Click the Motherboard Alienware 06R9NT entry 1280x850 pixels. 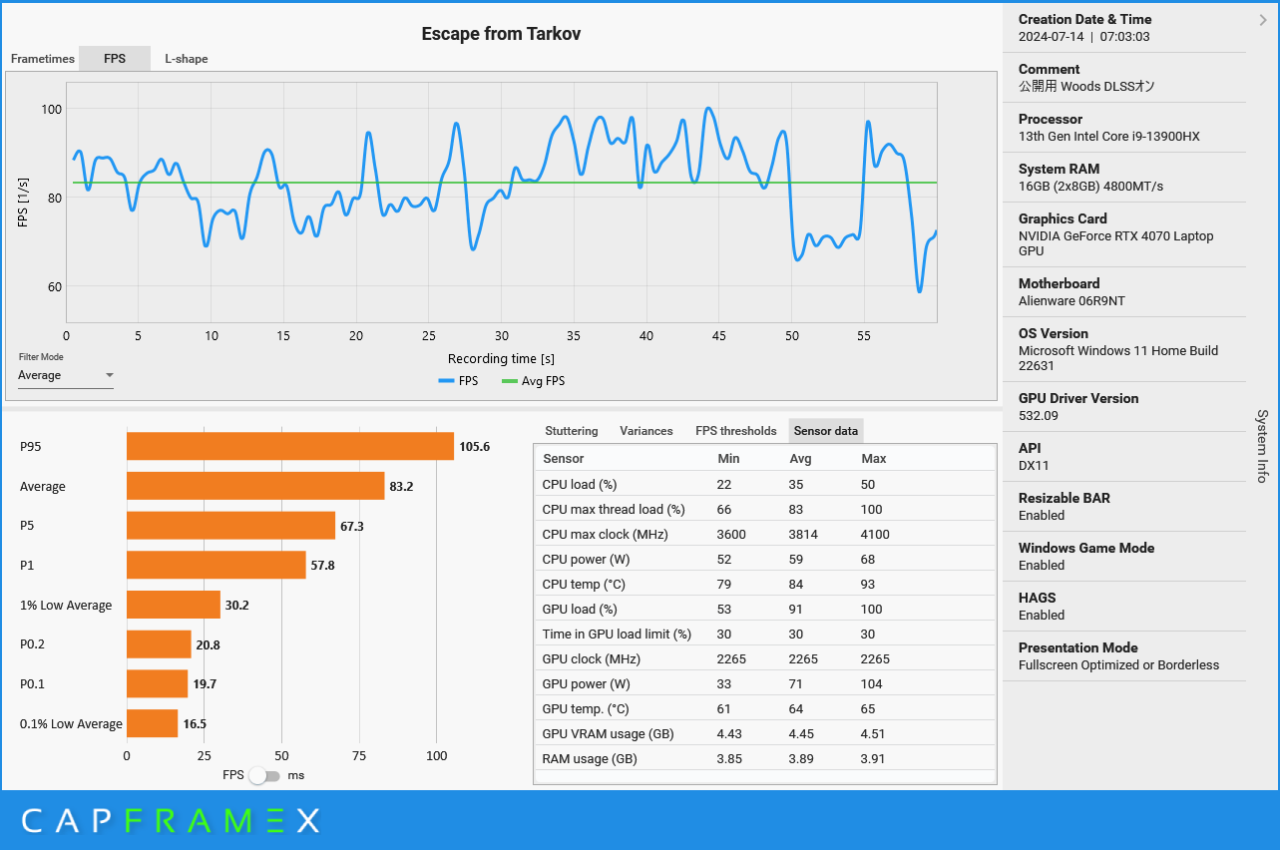click(x=1124, y=292)
